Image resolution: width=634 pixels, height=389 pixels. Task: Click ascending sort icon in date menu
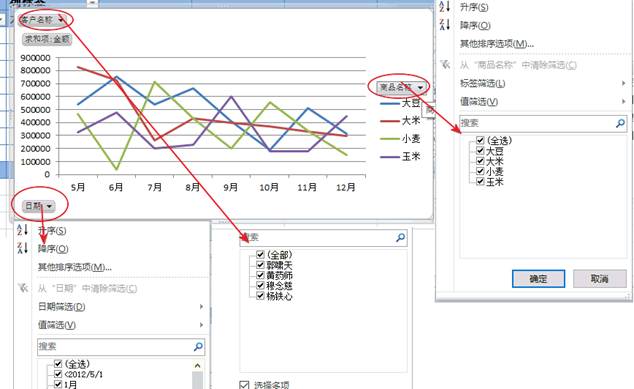(x=22, y=230)
